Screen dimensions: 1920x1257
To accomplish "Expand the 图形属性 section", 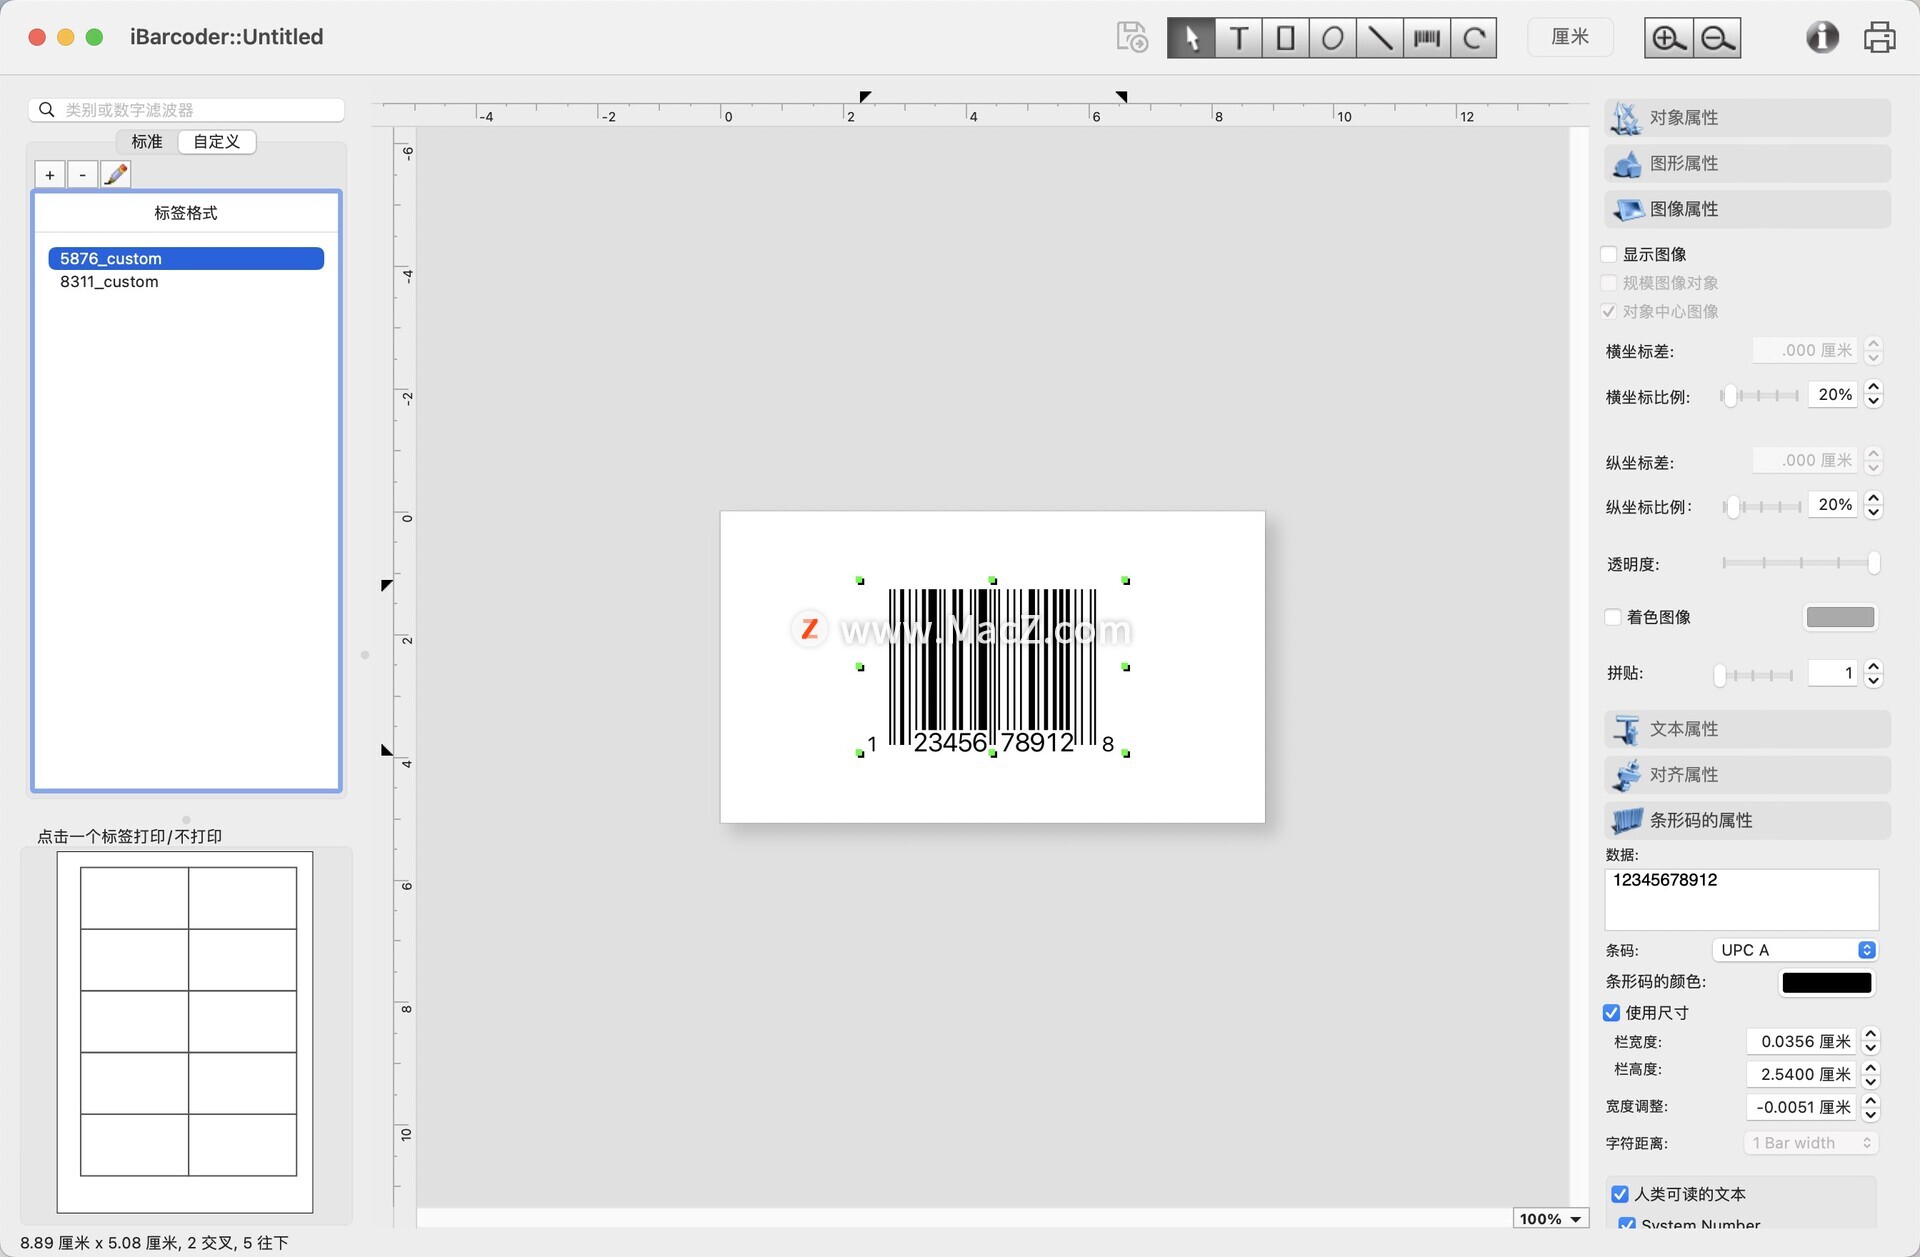I will coord(1747,164).
